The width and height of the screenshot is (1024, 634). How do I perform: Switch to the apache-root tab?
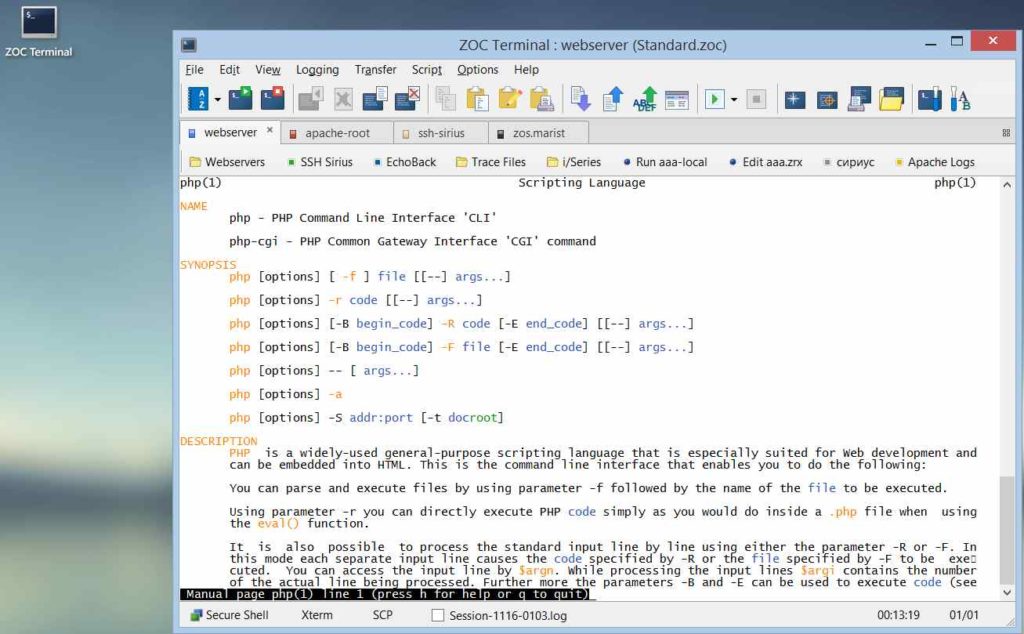(x=337, y=133)
